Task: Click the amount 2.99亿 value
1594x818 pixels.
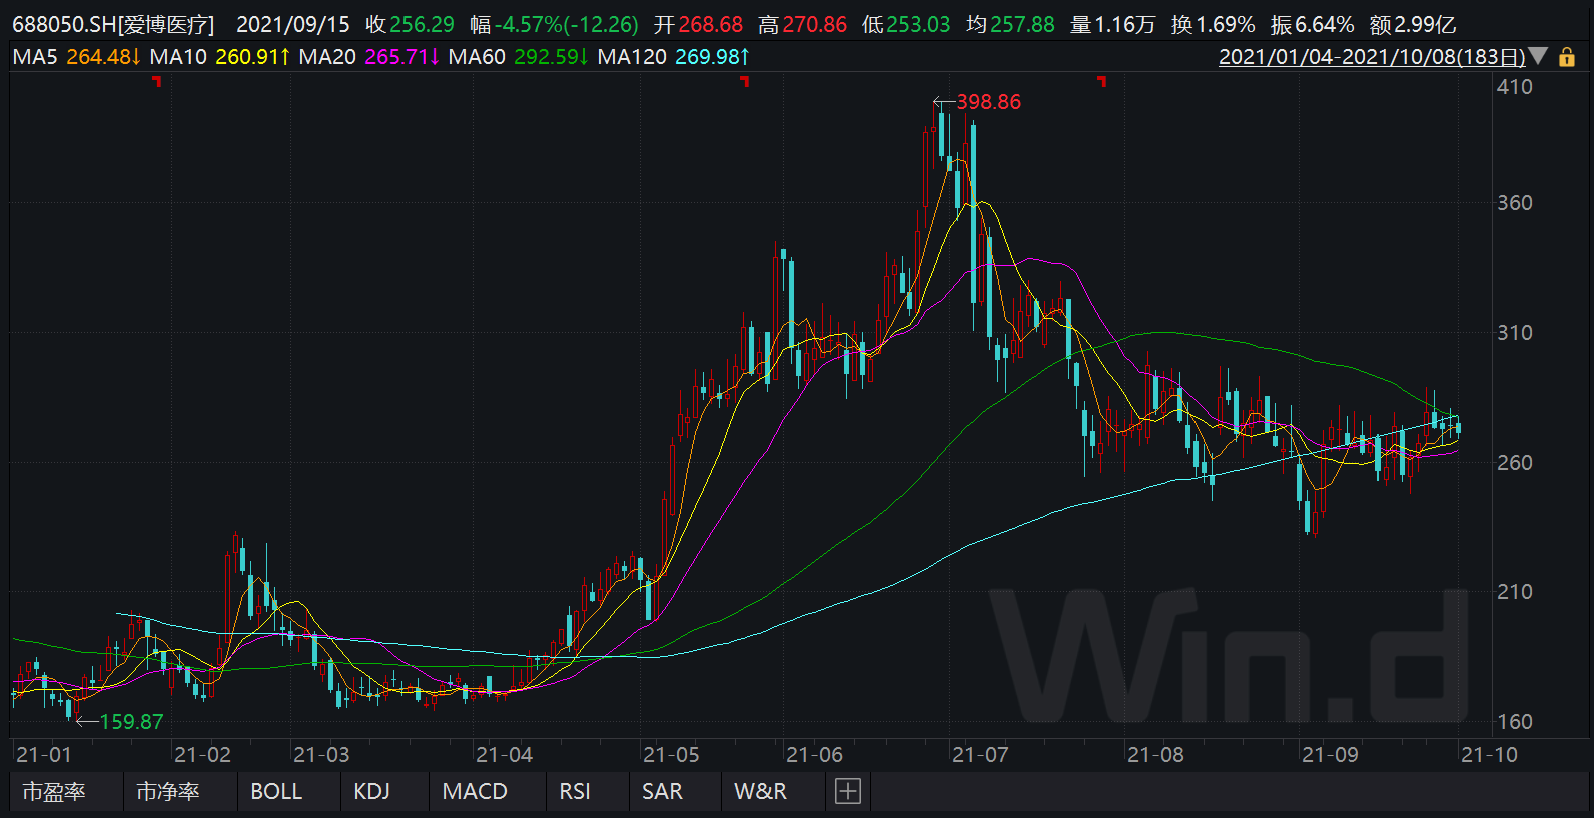Action: click(1427, 25)
